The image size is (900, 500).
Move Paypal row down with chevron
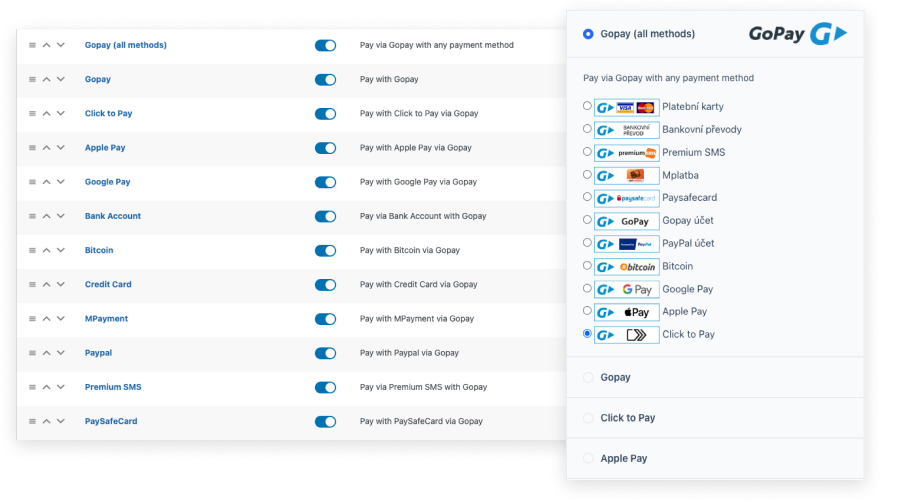coord(61,353)
